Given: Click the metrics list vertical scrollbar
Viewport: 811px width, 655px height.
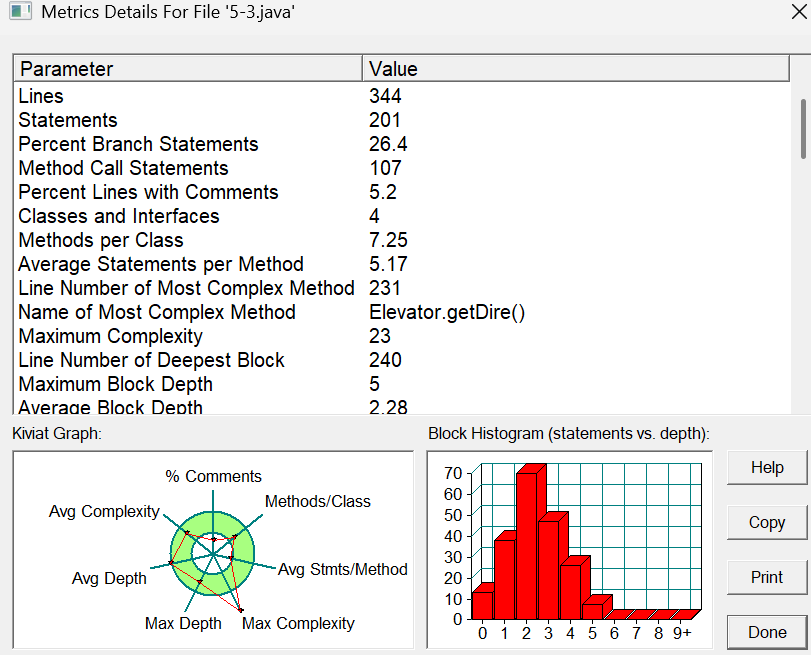Looking at the screenshot, I should click(x=803, y=129).
